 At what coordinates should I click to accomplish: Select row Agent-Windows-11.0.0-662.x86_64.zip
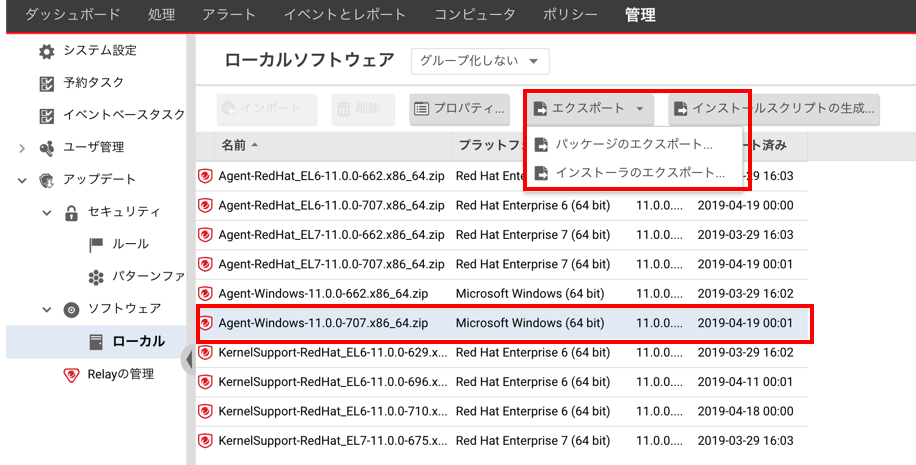click(x=502, y=293)
